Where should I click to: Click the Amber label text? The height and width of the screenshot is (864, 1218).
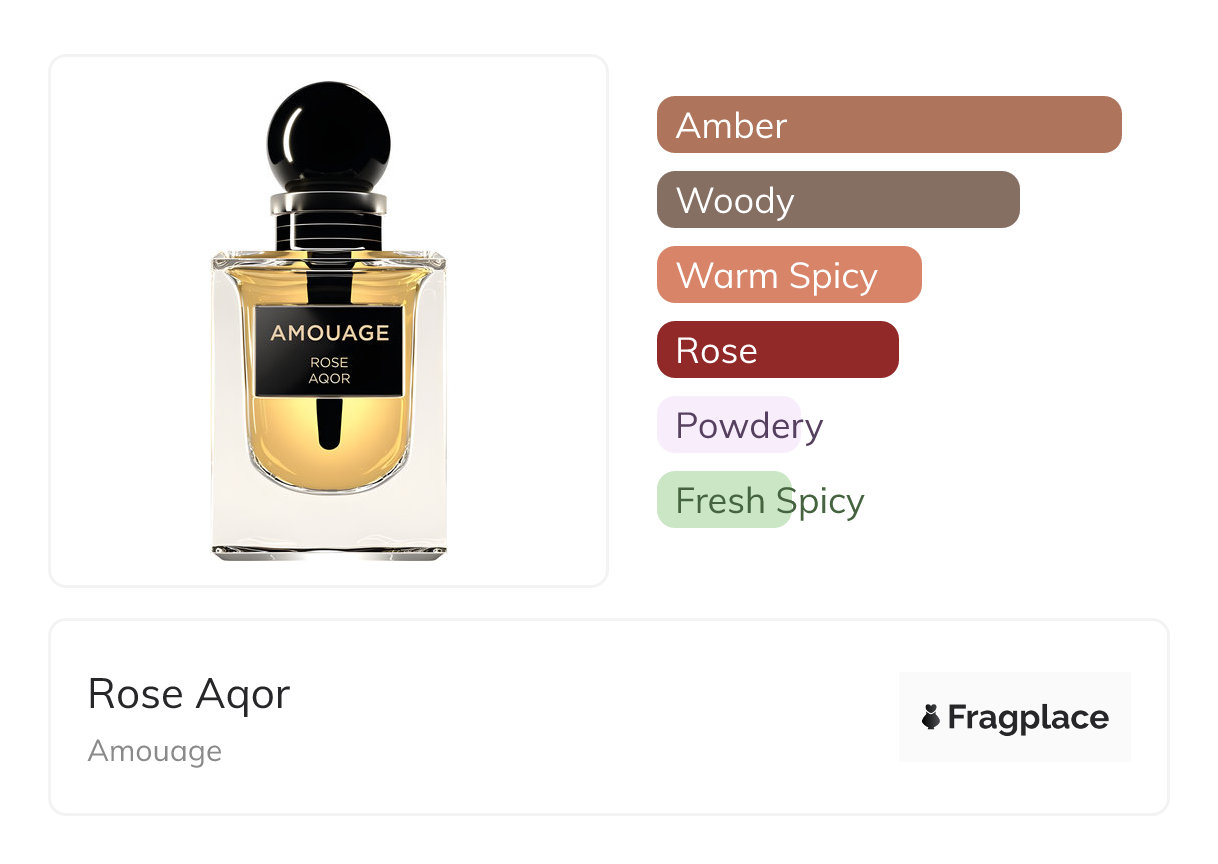pyautogui.click(x=732, y=125)
